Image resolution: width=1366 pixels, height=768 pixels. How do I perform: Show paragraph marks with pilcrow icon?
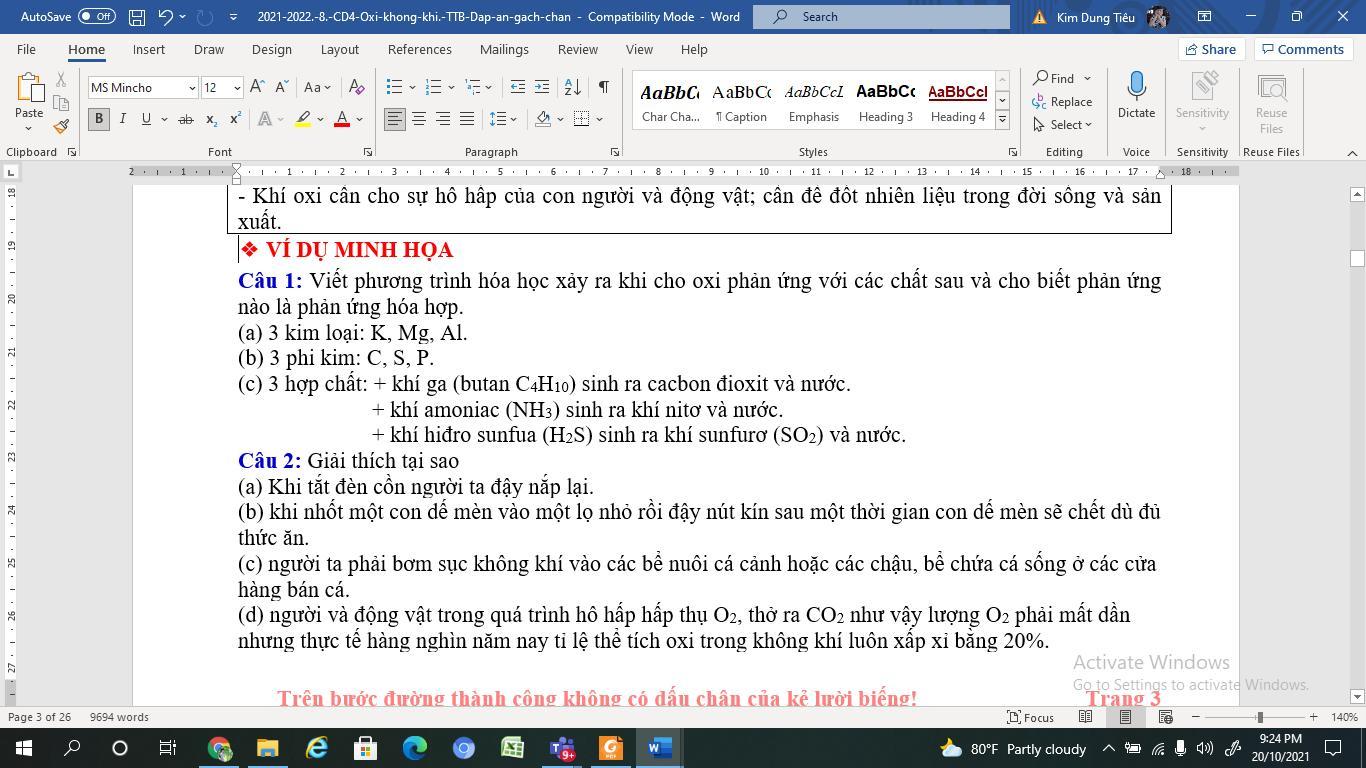pos(603,87)
